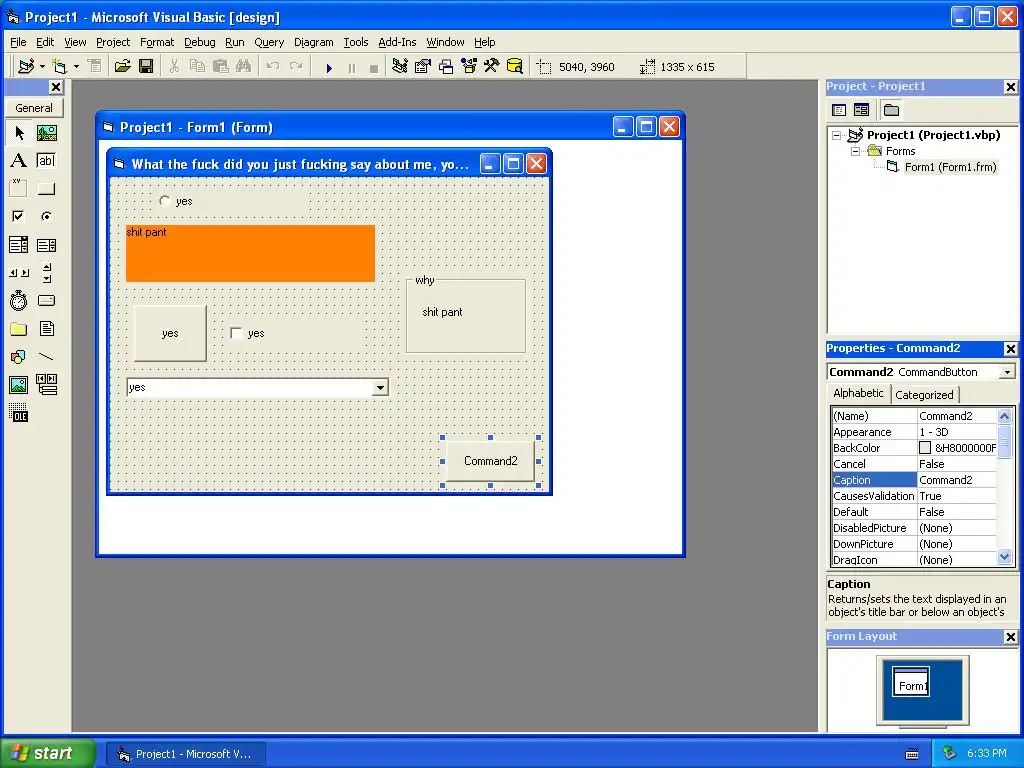Open the Add-Ins menu
Viewport: 1024px width, 768px height.
tap(397, 42)
